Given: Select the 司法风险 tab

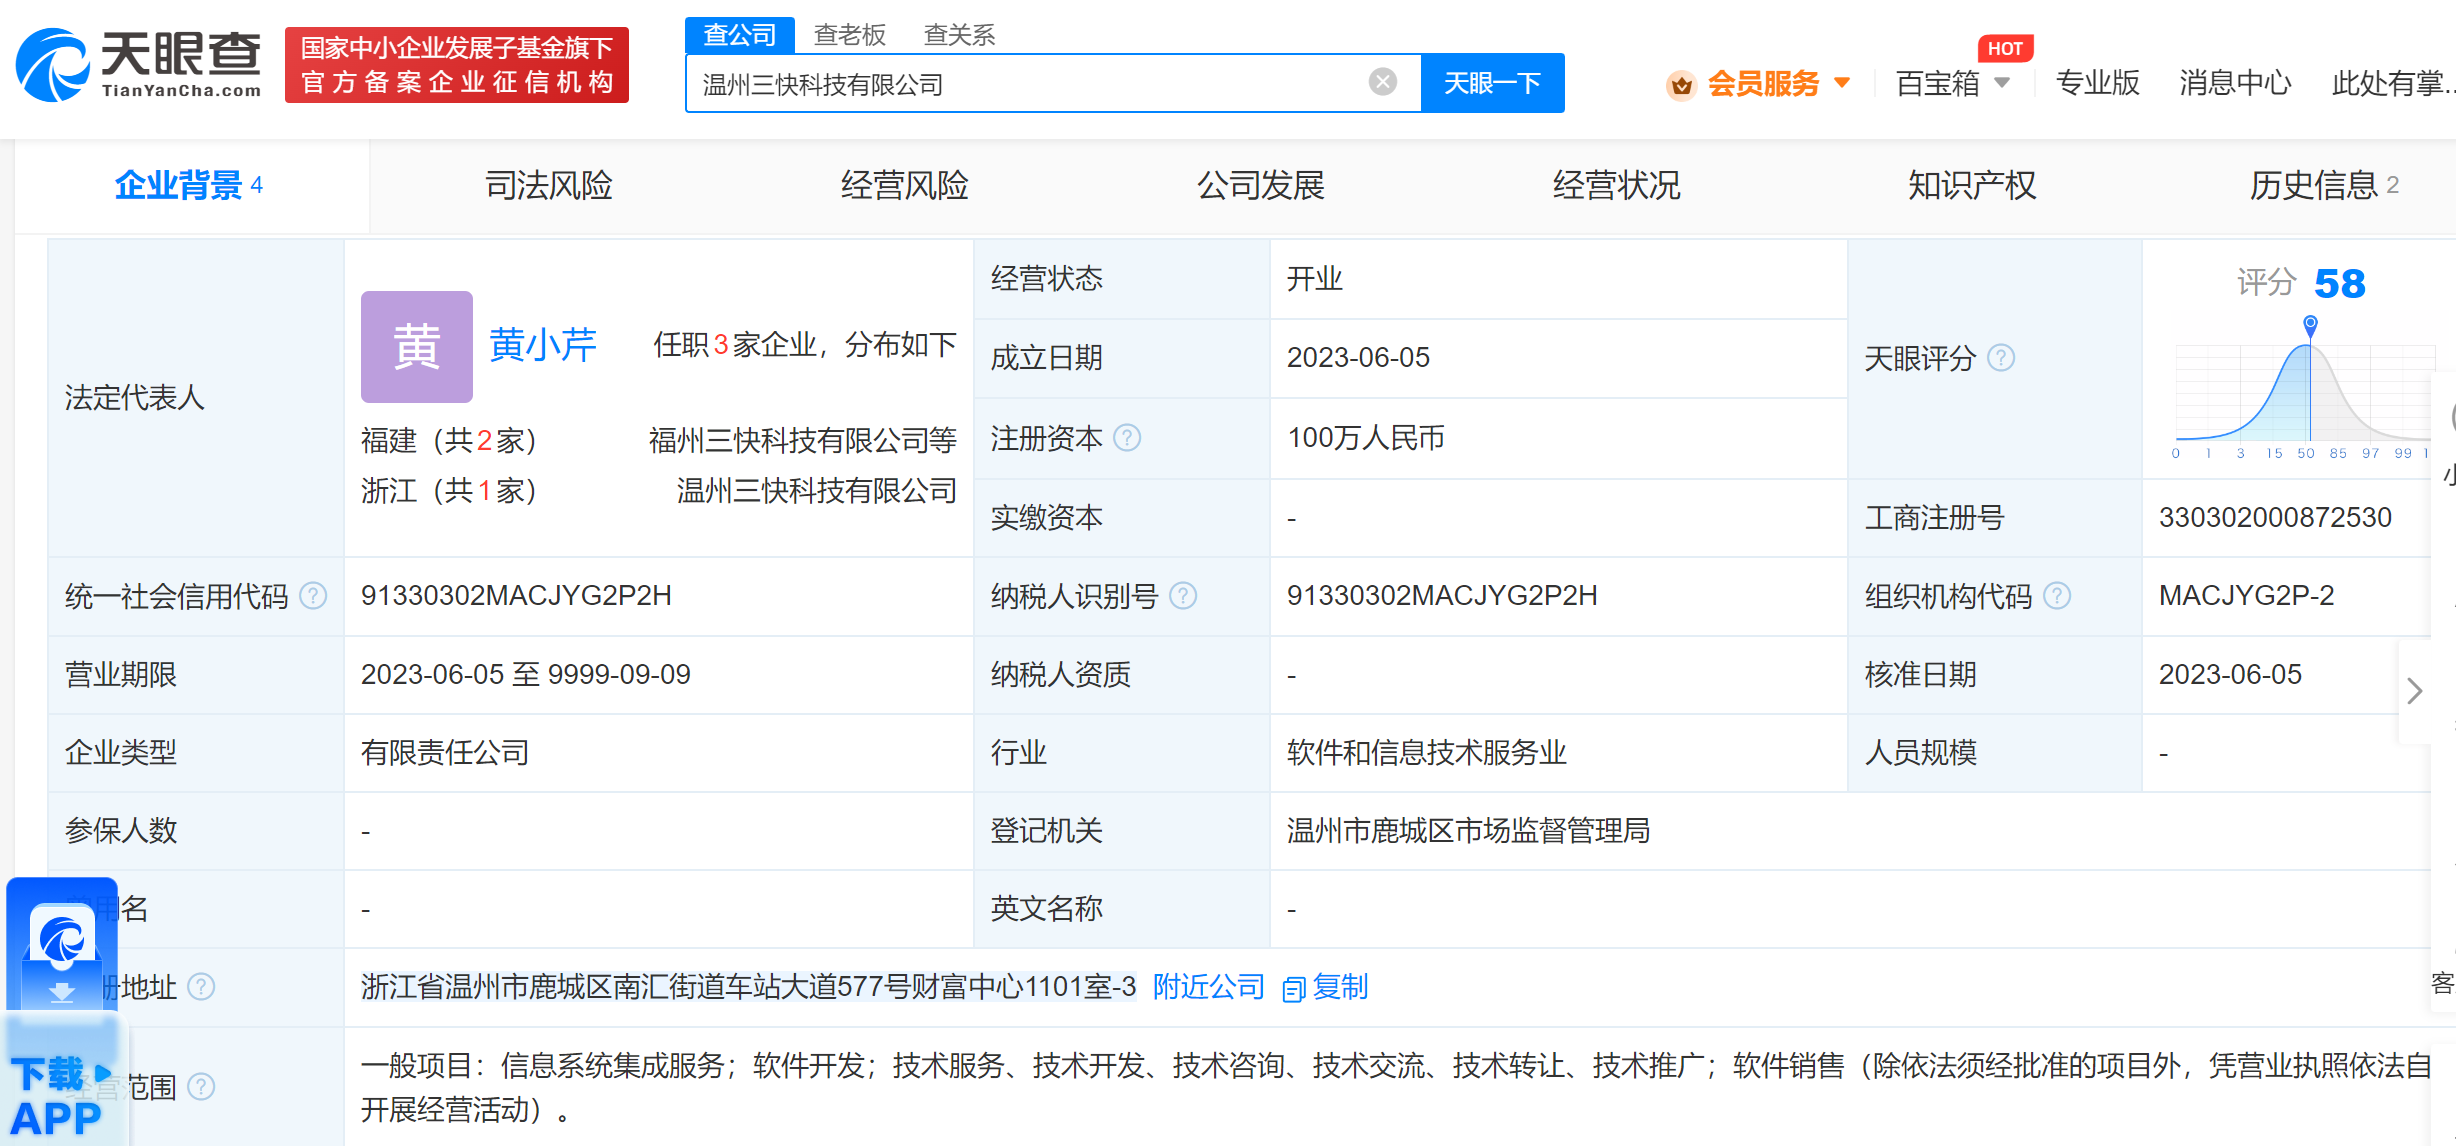Looking at the screenshot, I should [548, 185].
